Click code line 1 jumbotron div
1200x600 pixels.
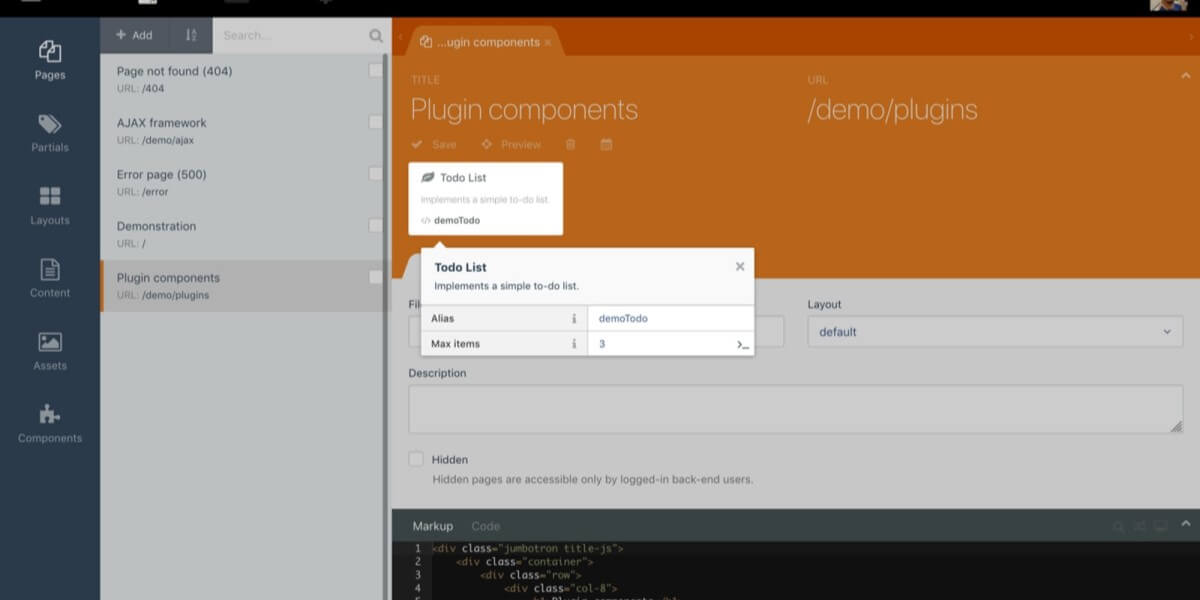tap(528, 549)
